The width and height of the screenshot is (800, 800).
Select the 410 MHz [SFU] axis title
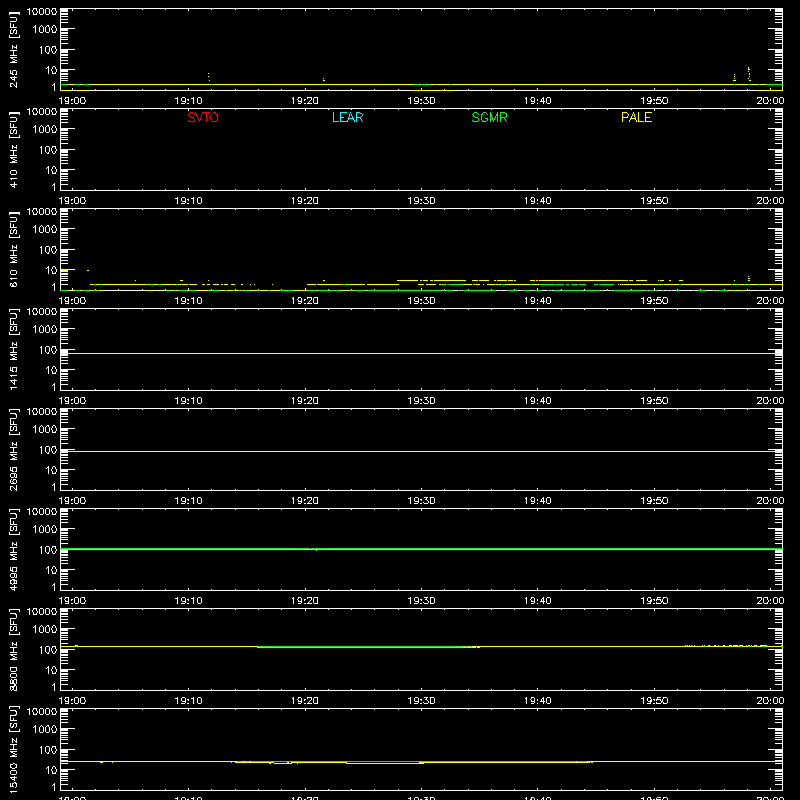14,149
